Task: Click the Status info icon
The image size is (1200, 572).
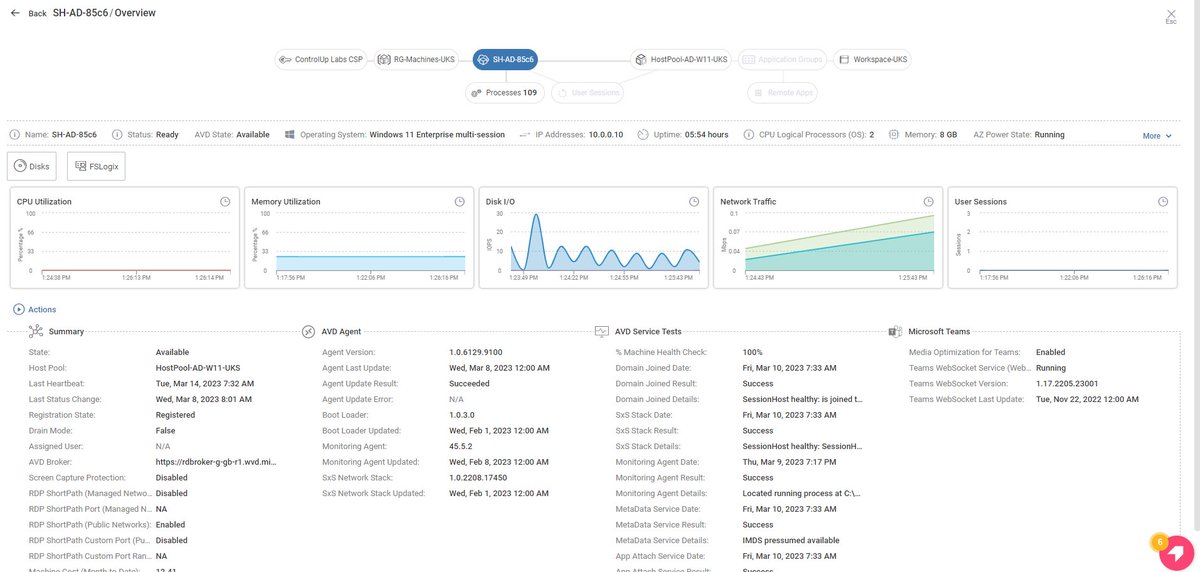Action: click(117, 134)
